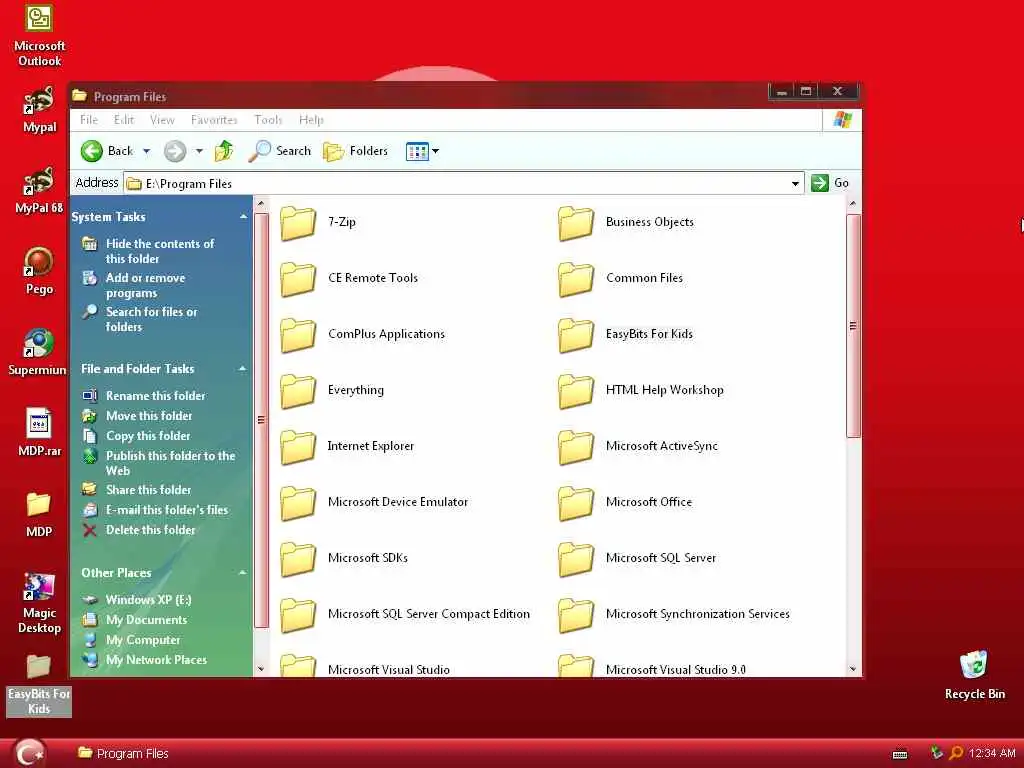This screenshot has width=1024, height=768.
Task: Select the HTML Help Workshop folder
Action: click(x=641, y=391)
